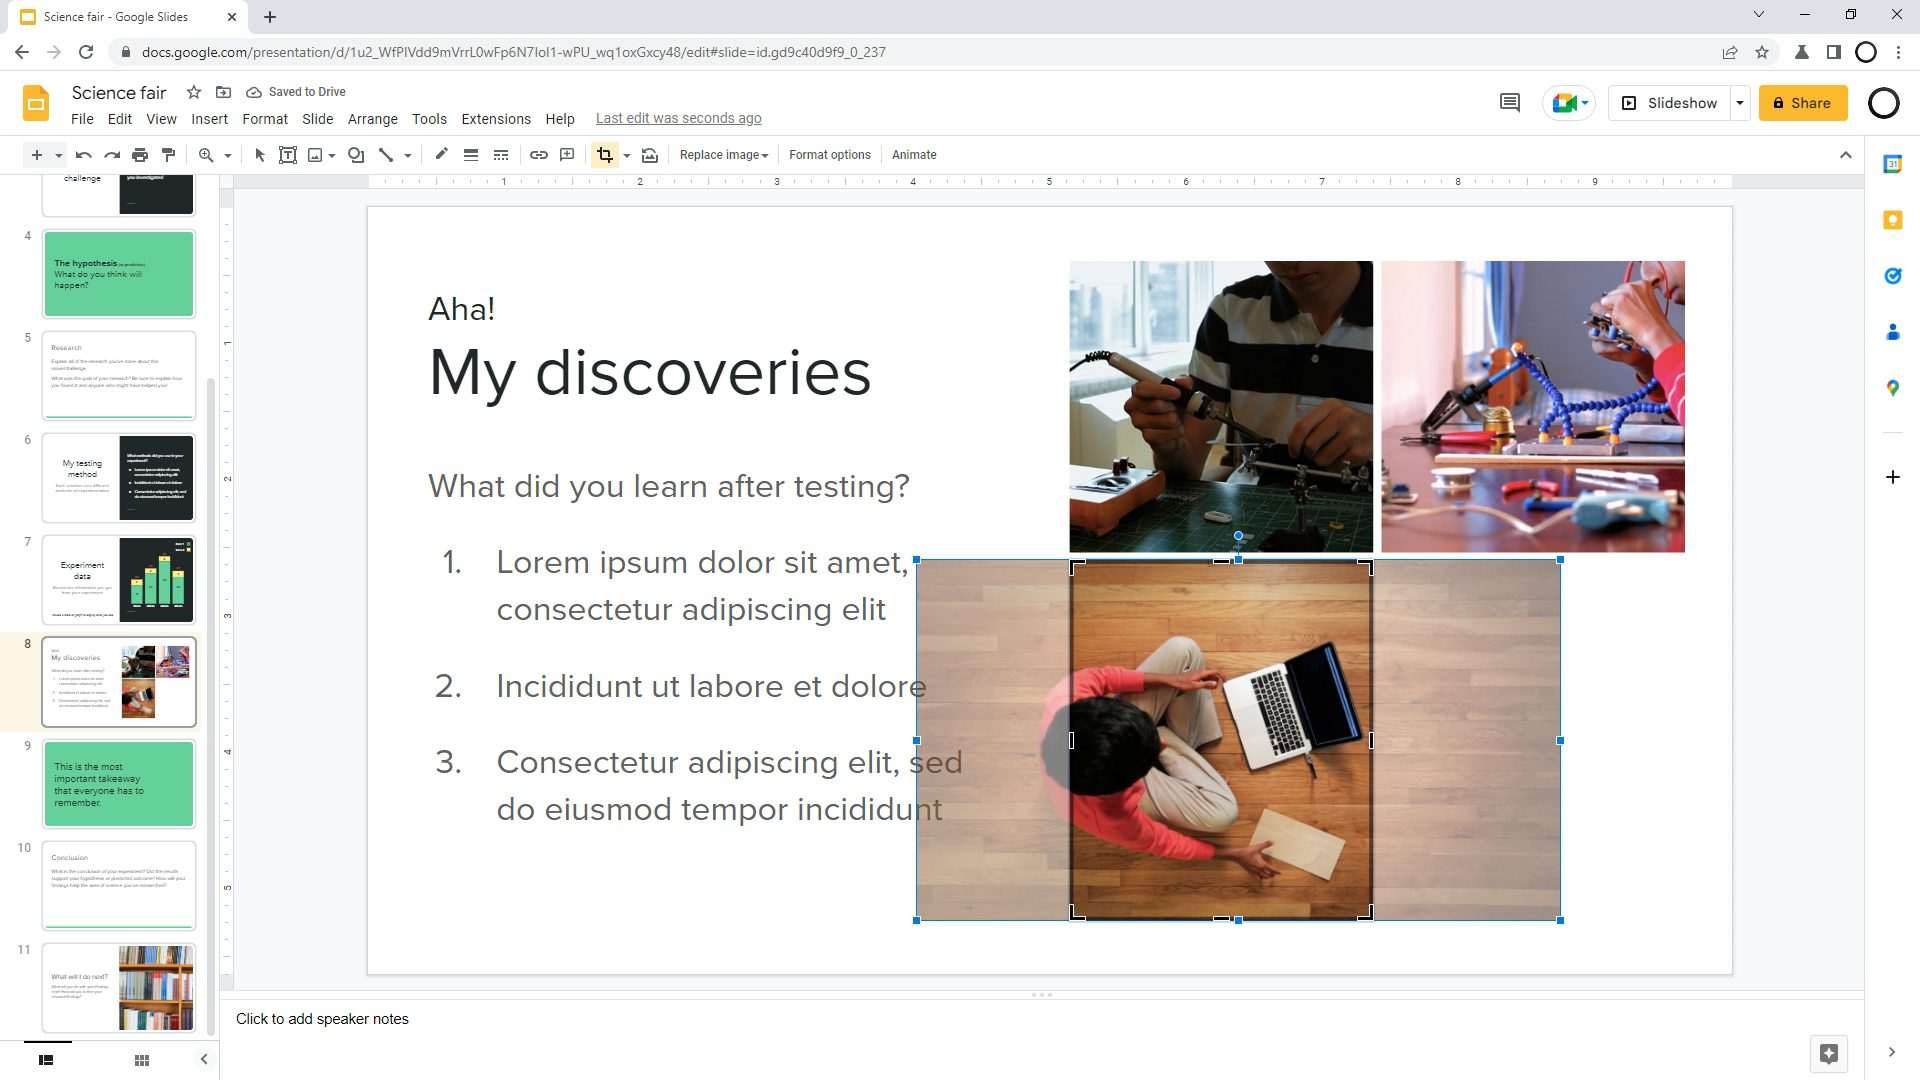Open the Extensions menu
The image size is (1920, 1080).
coord(495,117)
